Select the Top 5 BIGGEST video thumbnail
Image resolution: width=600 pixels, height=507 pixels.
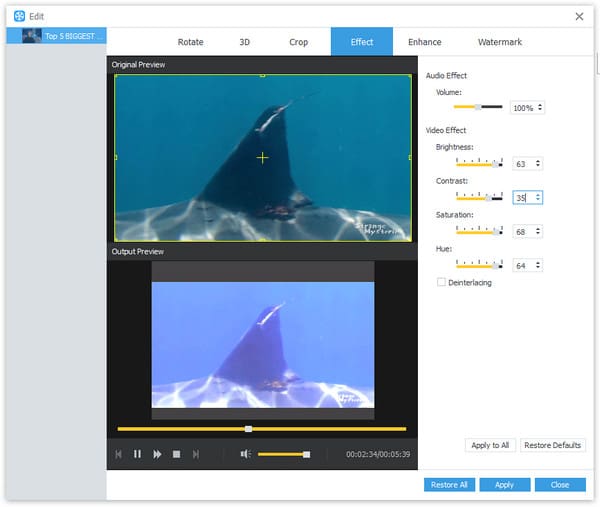(32, 36)
